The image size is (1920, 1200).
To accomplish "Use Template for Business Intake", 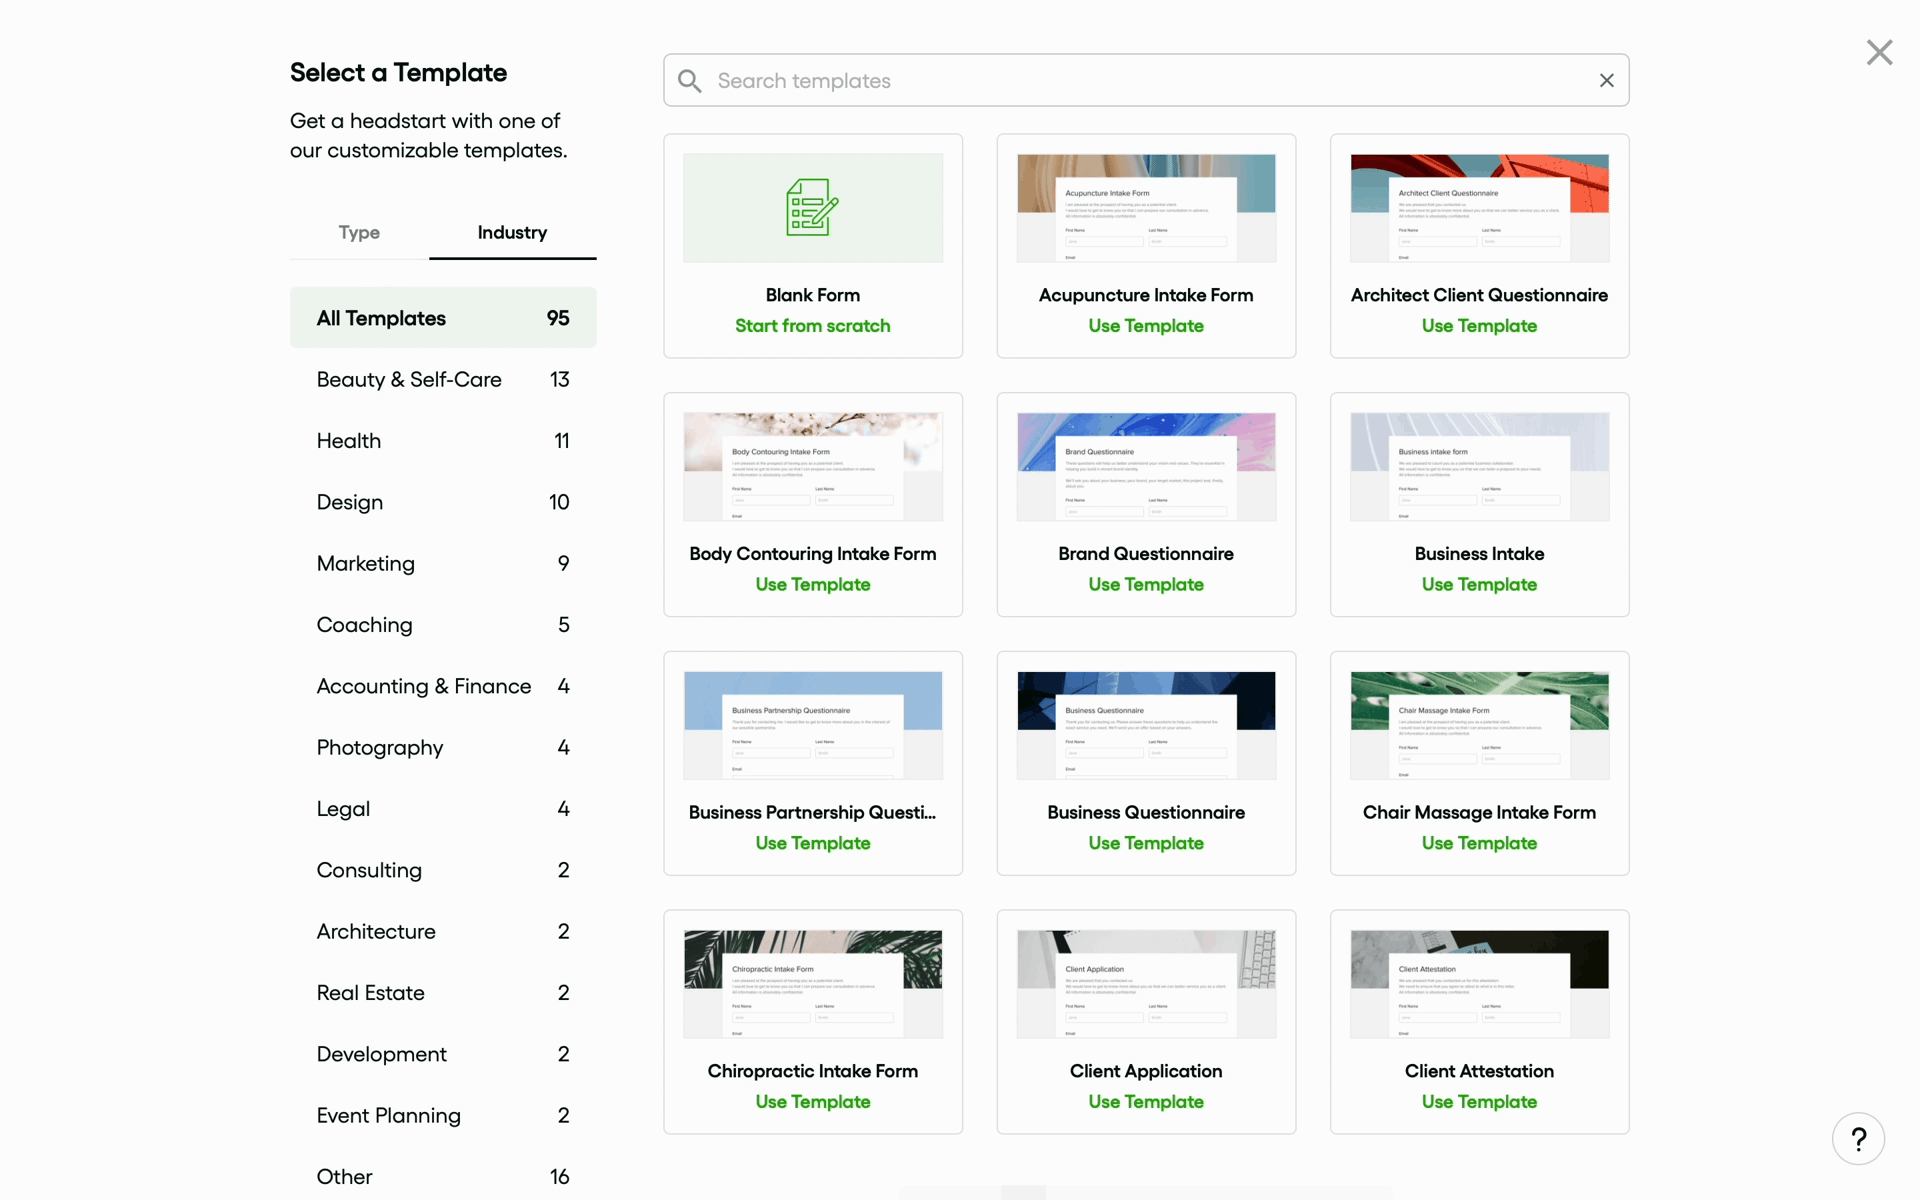I will (x=1479, y=585).
